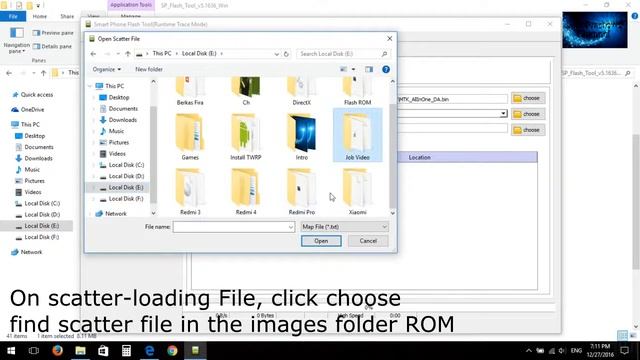640x360 pixels.
Task: Open dialog help (question mark icon)
Action: [386, 69]
